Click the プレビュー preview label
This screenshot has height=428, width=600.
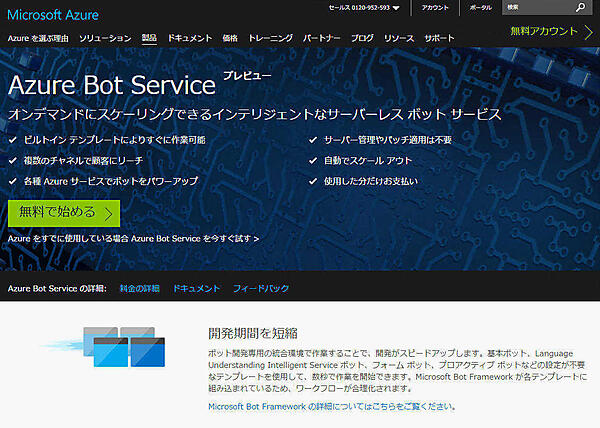pyautogui.click(x=247, y=76)
